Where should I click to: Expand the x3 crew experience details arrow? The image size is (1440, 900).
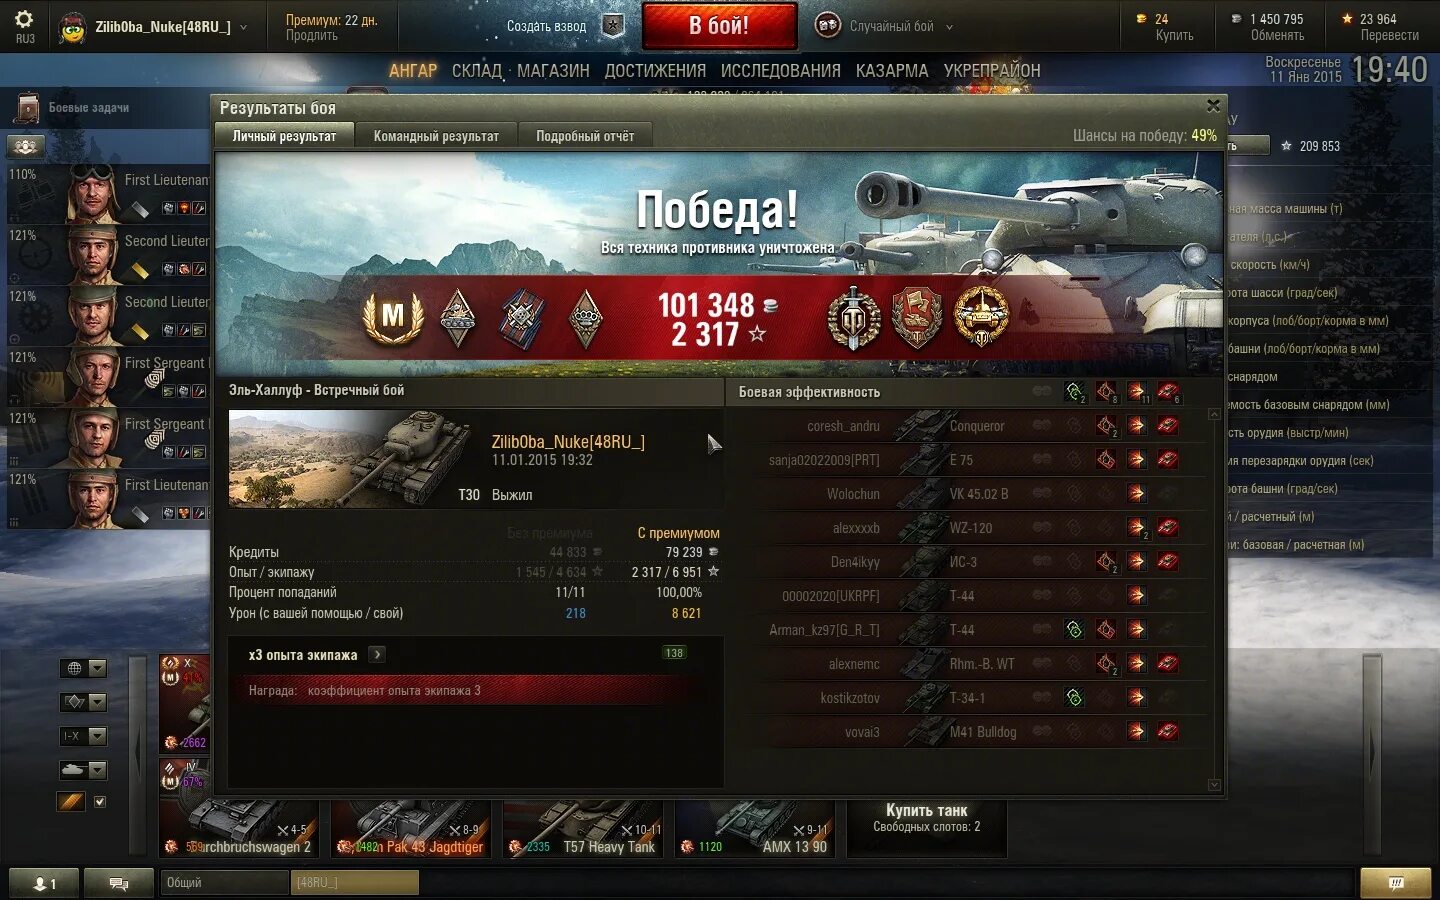(x=377, y=655)
